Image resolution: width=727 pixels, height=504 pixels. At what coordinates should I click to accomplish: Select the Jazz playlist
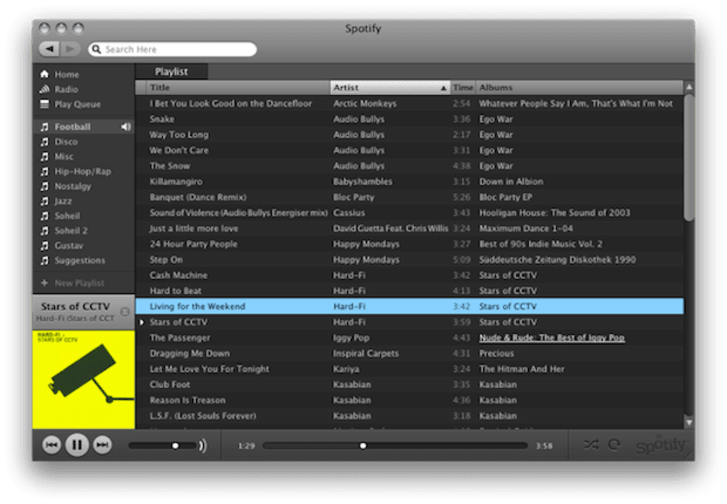(x=83, y=201)
